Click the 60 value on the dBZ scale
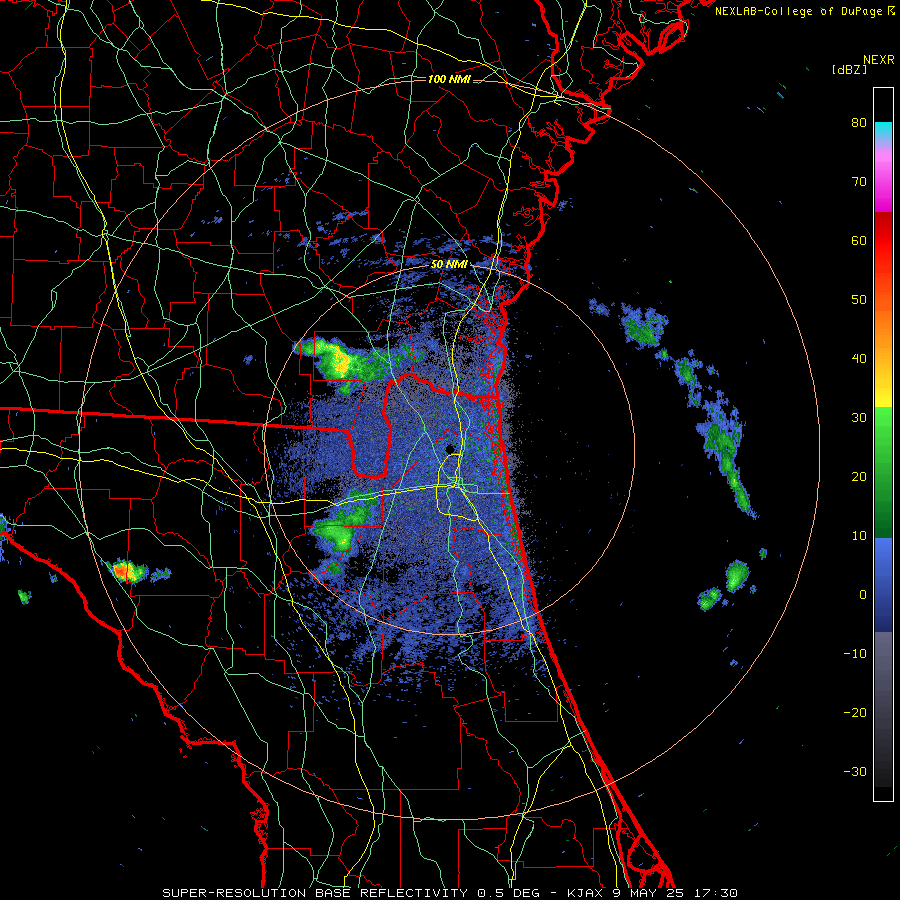Screen dimensions: 900x900 pos(859,240)
